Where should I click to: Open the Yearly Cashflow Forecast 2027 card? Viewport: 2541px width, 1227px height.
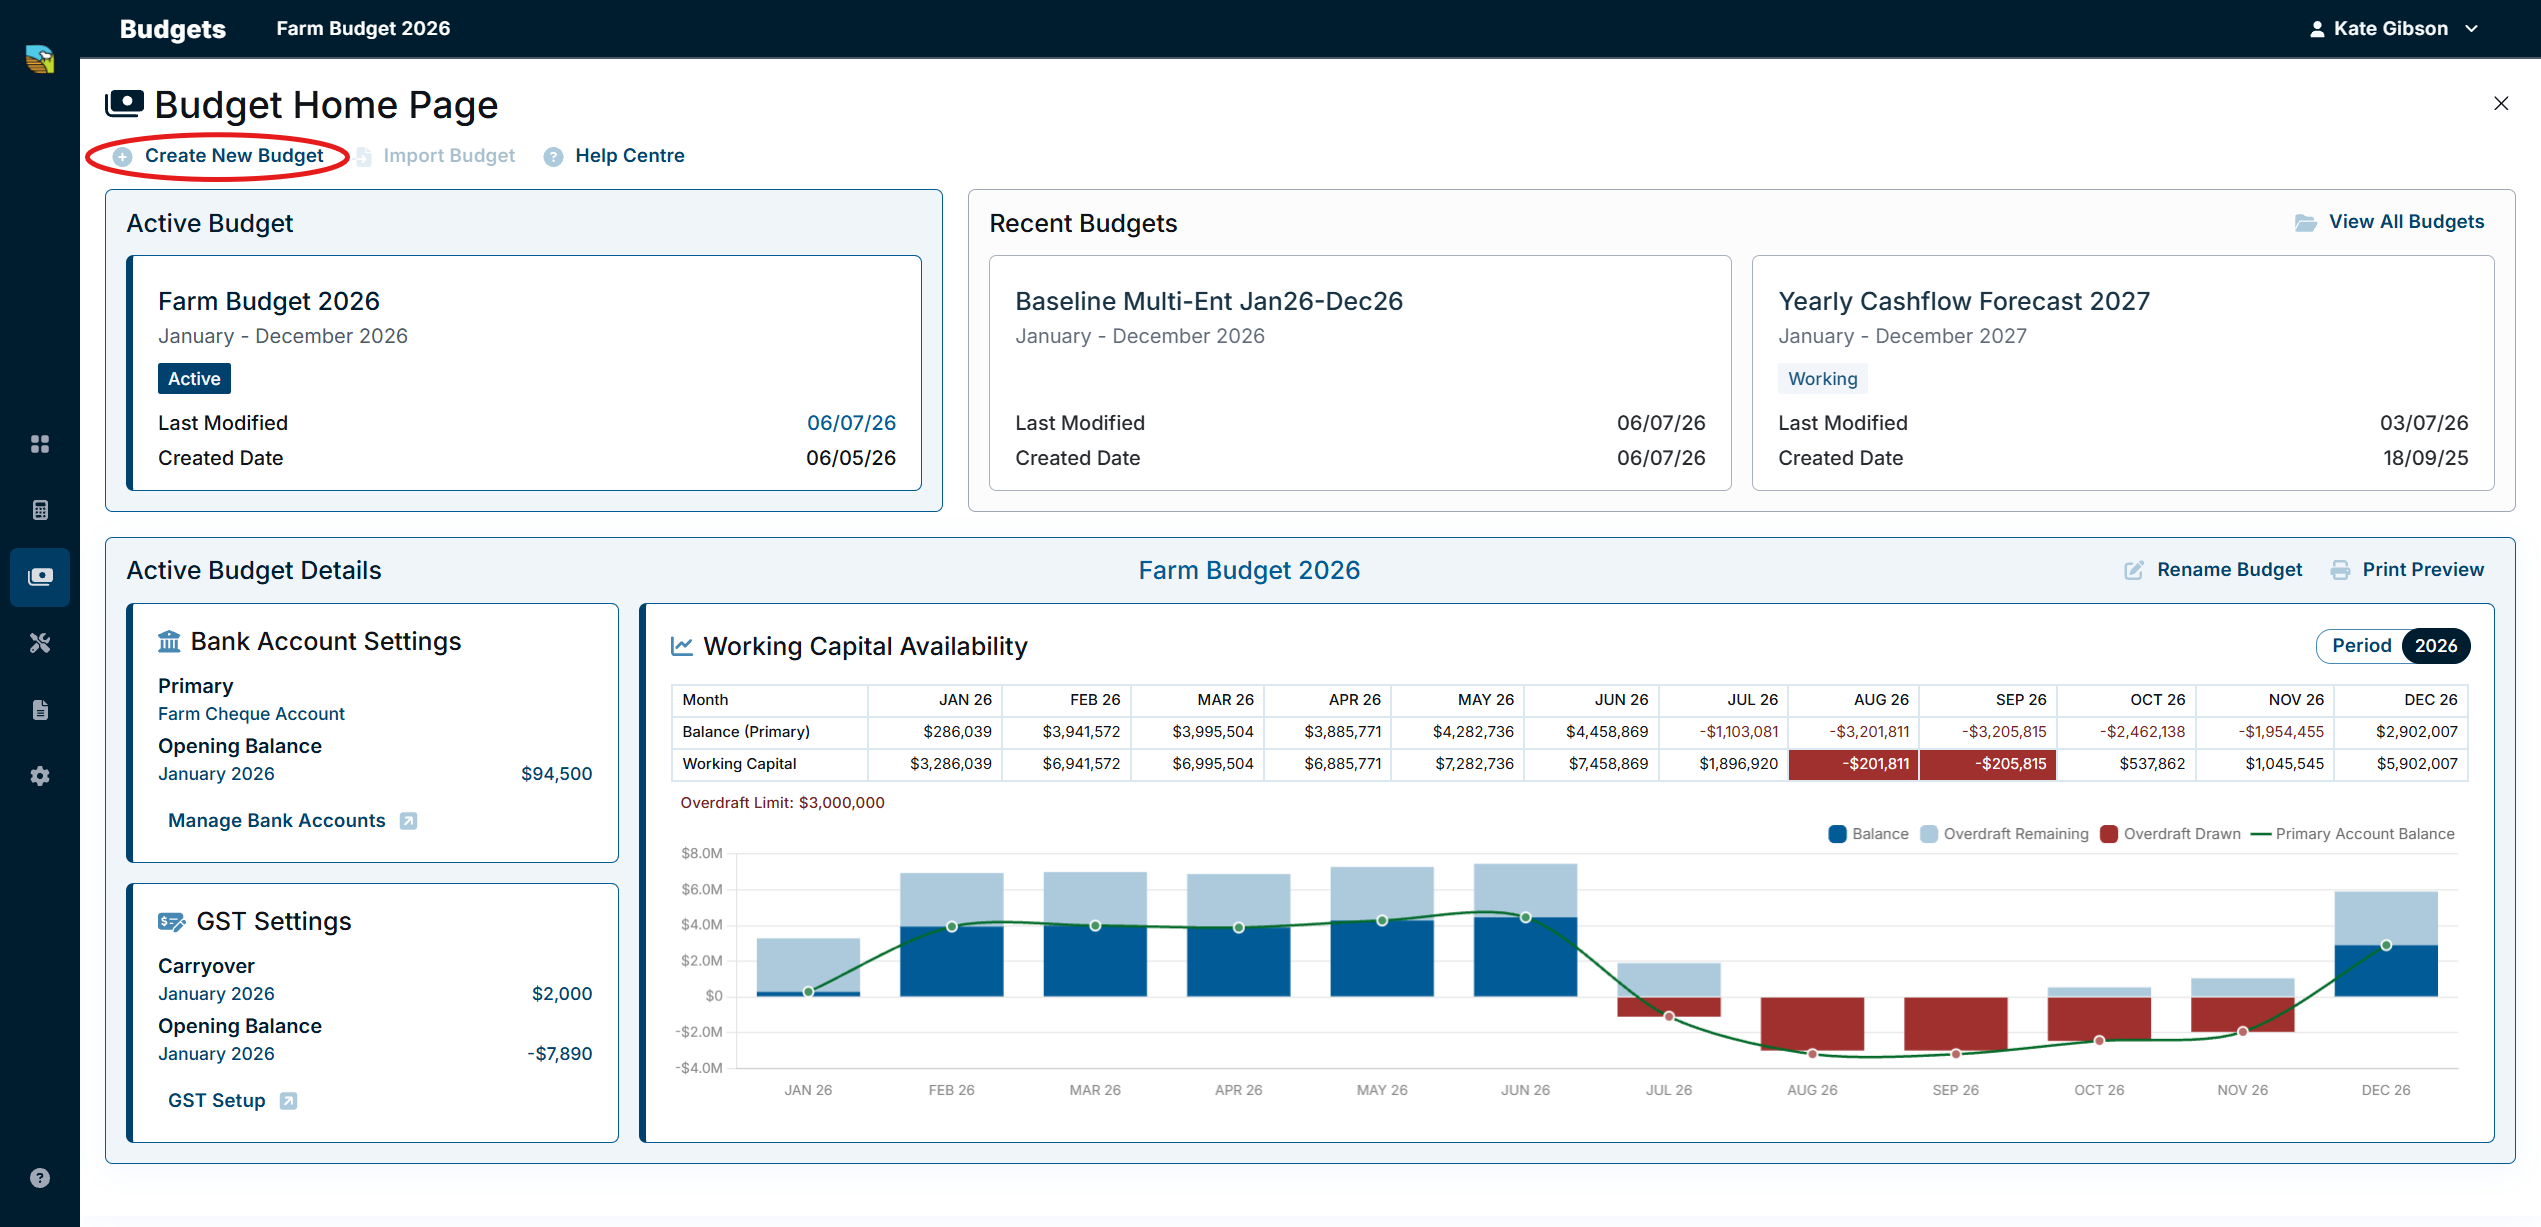pos(2123,373)
